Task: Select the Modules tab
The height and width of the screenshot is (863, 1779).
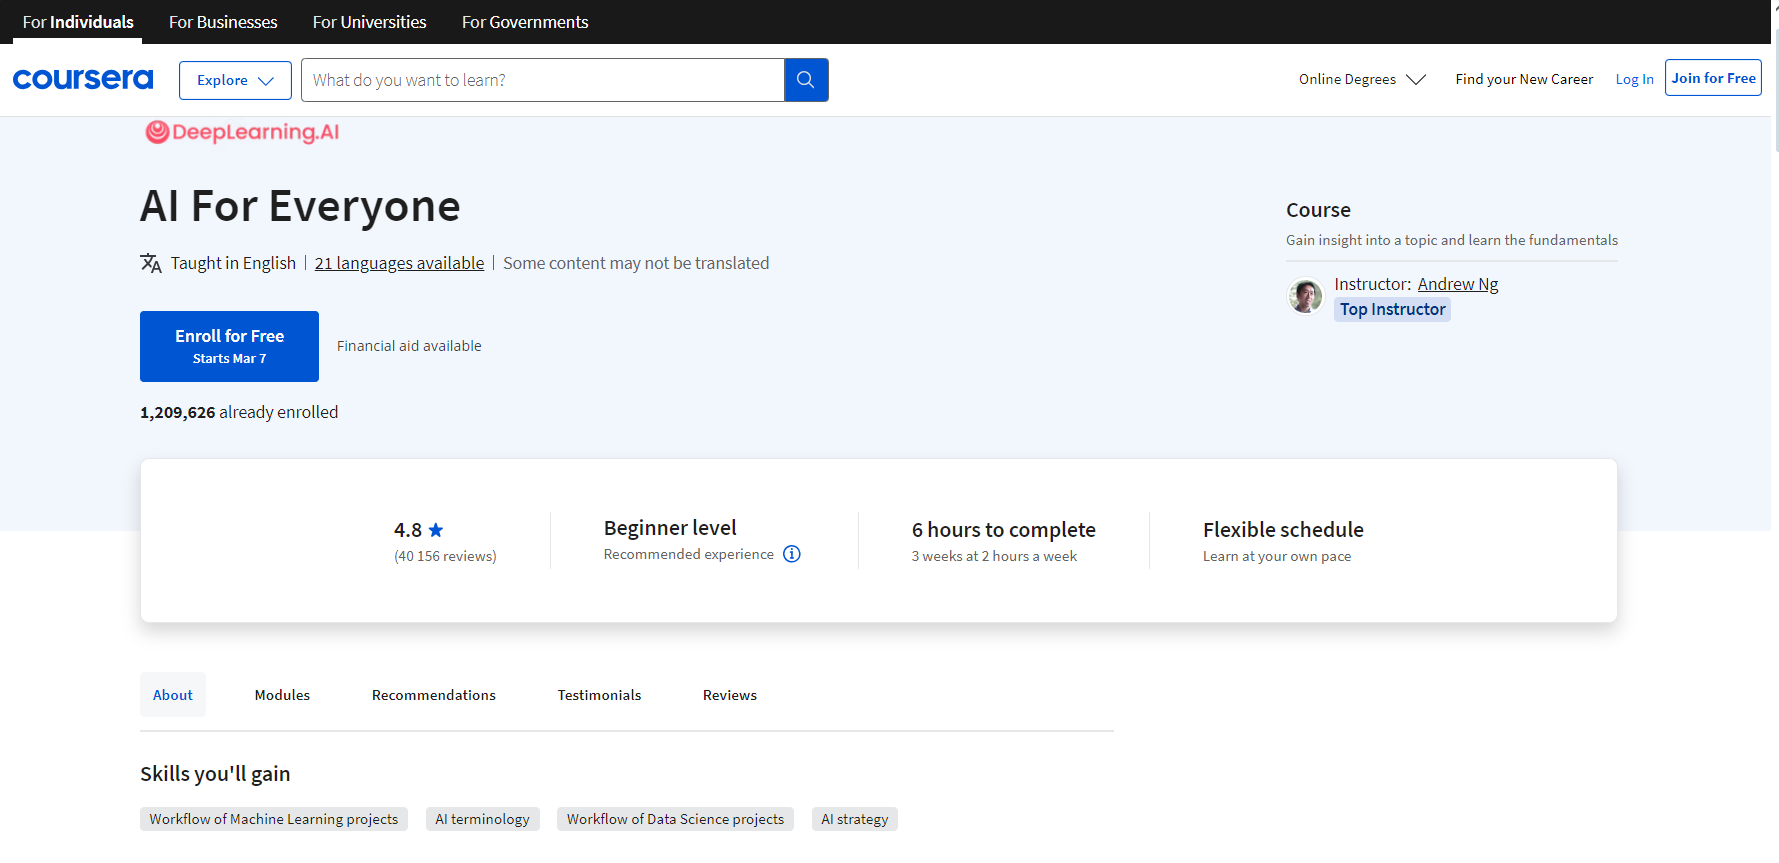Action: [282, 695]
